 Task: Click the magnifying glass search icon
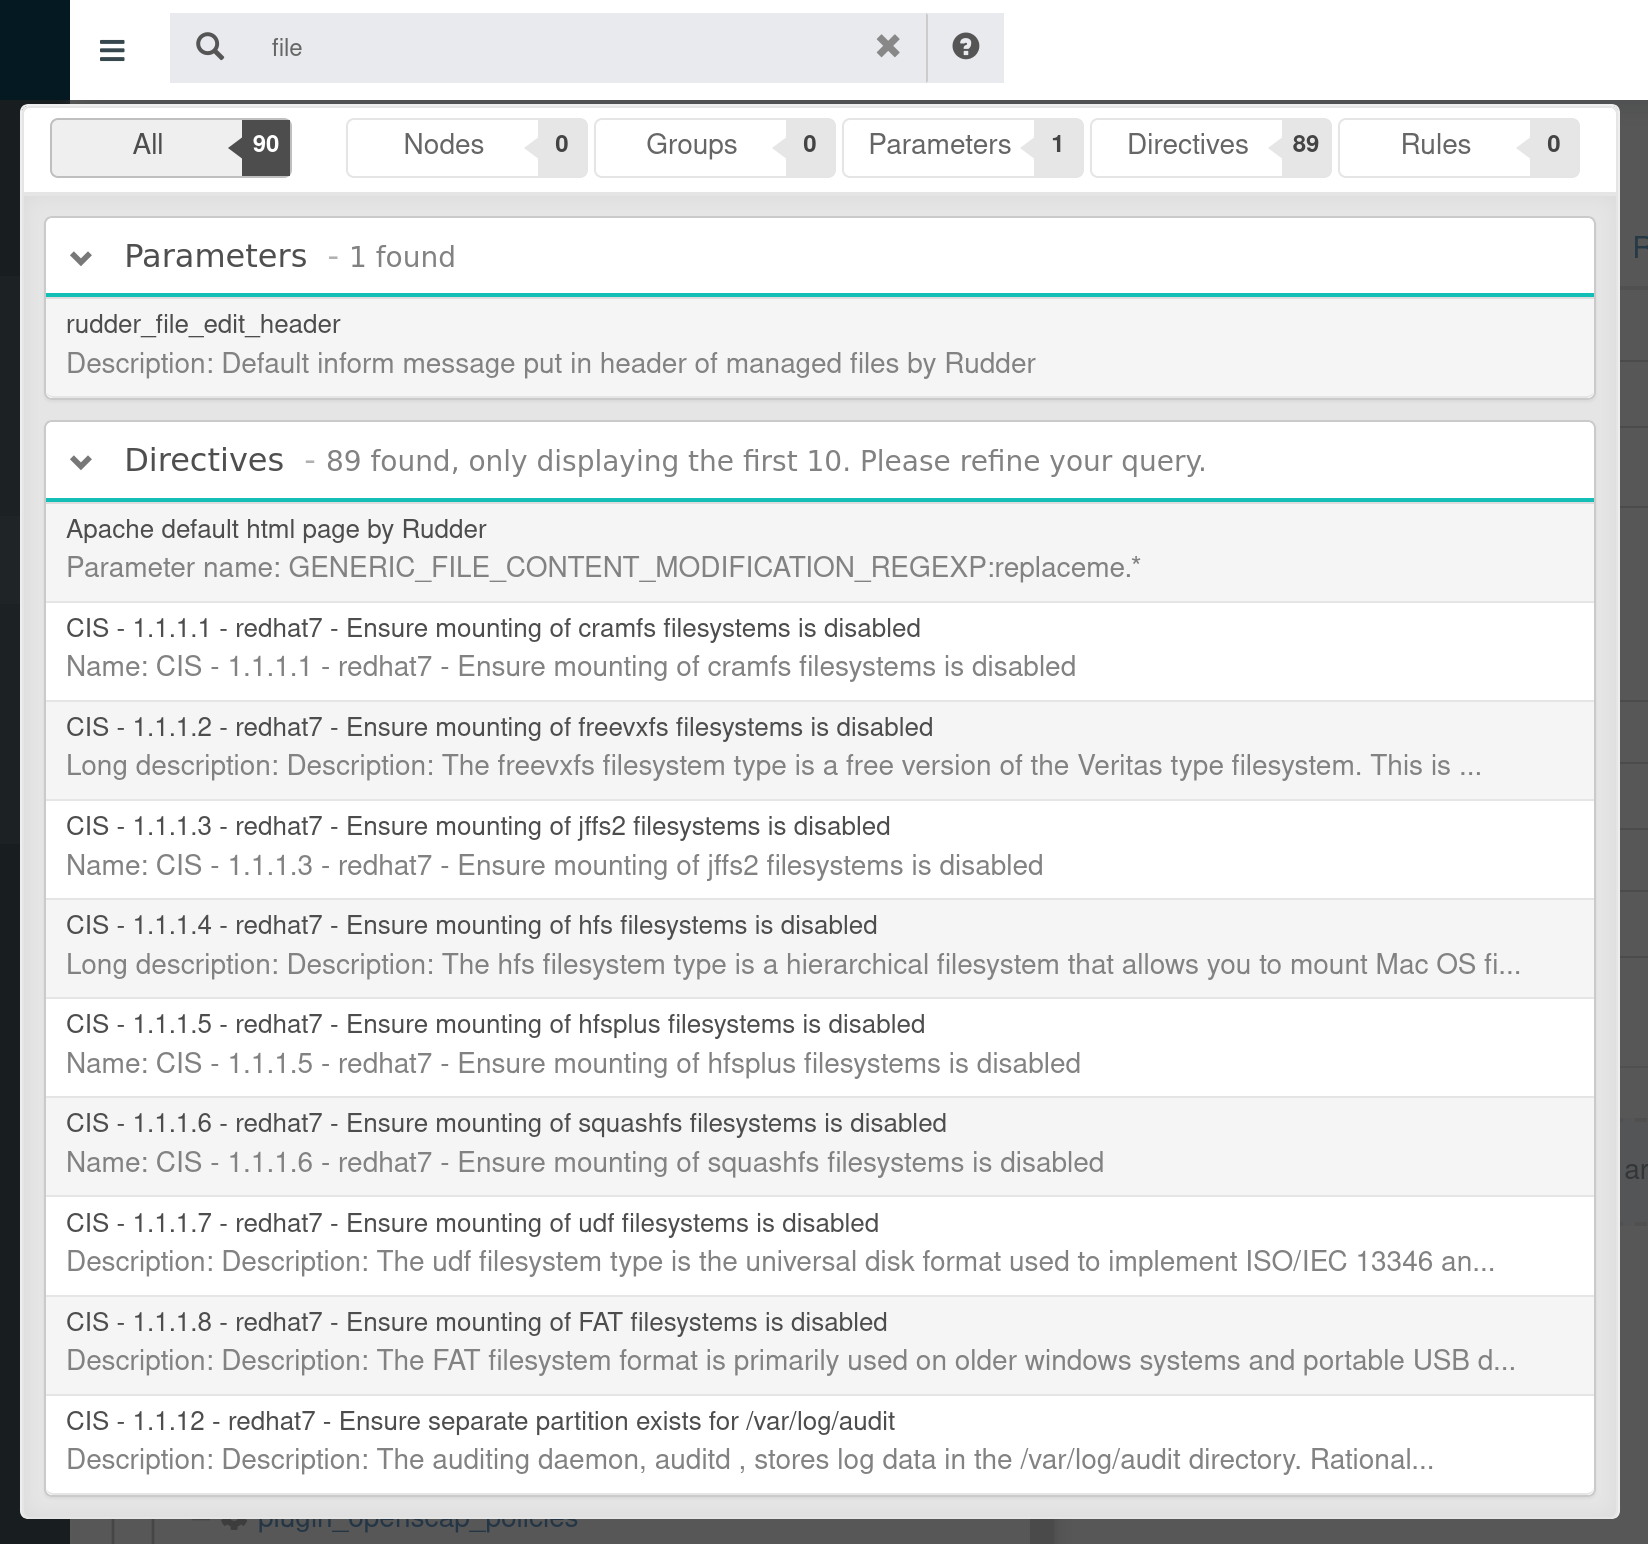[211, 46]
